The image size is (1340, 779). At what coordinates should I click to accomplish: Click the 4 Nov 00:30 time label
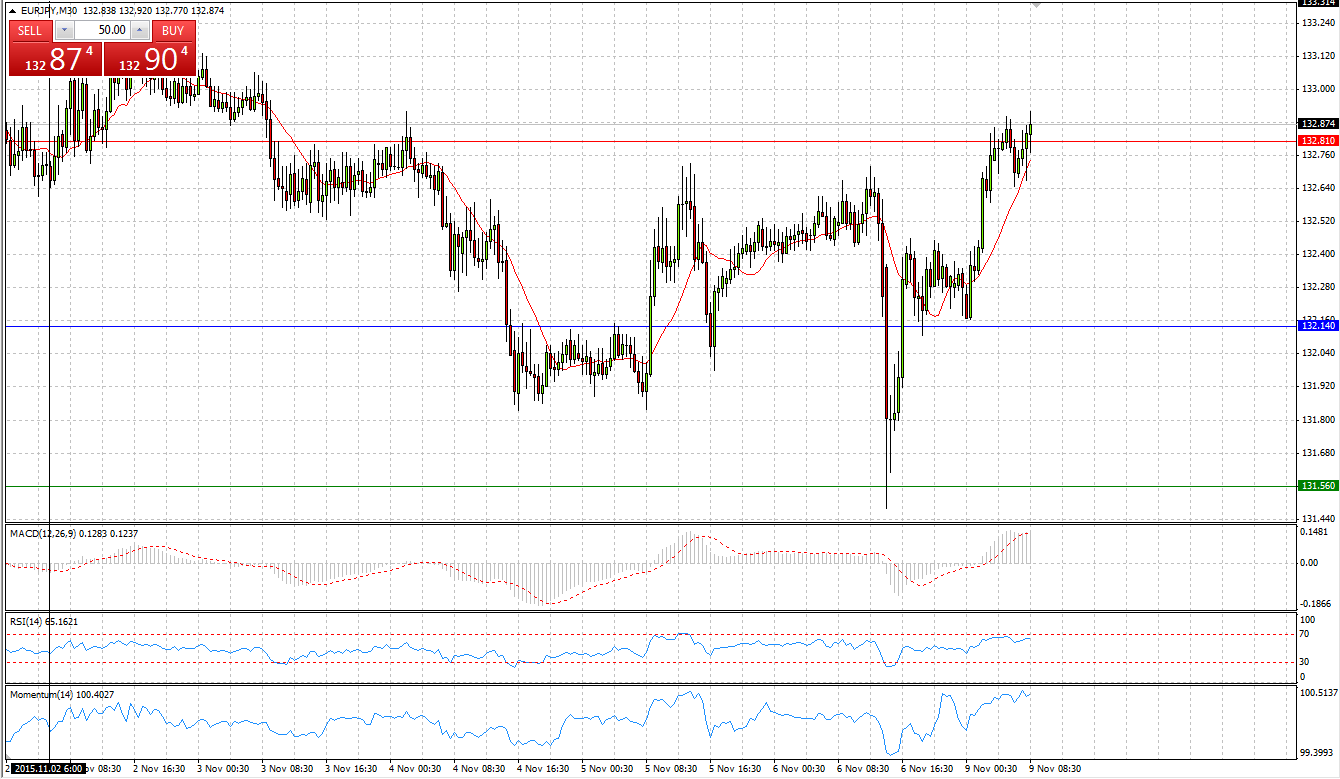[x=415, y=770]
